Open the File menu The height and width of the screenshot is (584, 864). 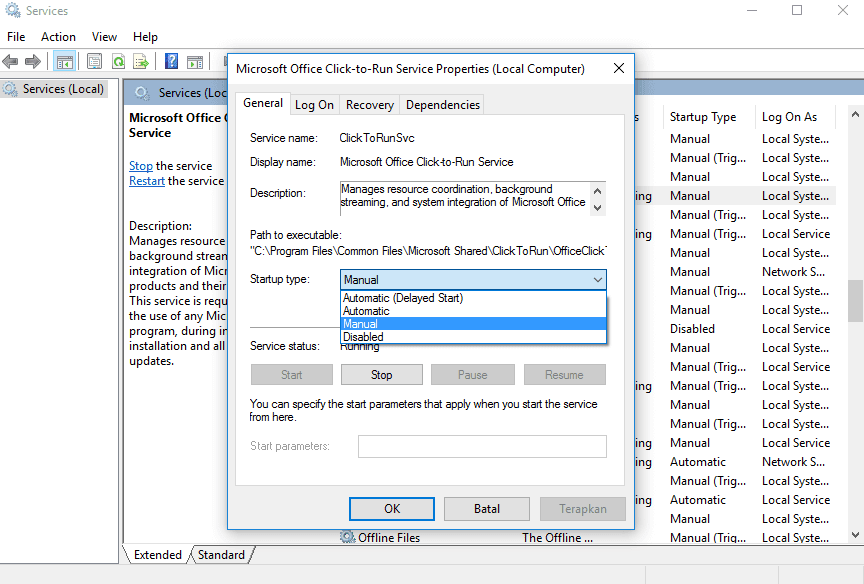click(x=16, y=37)
